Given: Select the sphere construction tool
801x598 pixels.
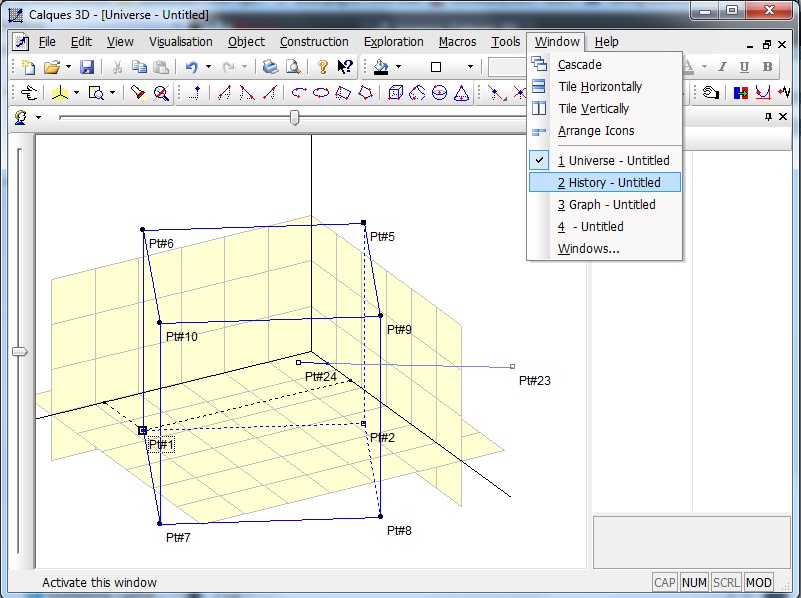Looking at the screenshot, I should click(x=439, y=93).
